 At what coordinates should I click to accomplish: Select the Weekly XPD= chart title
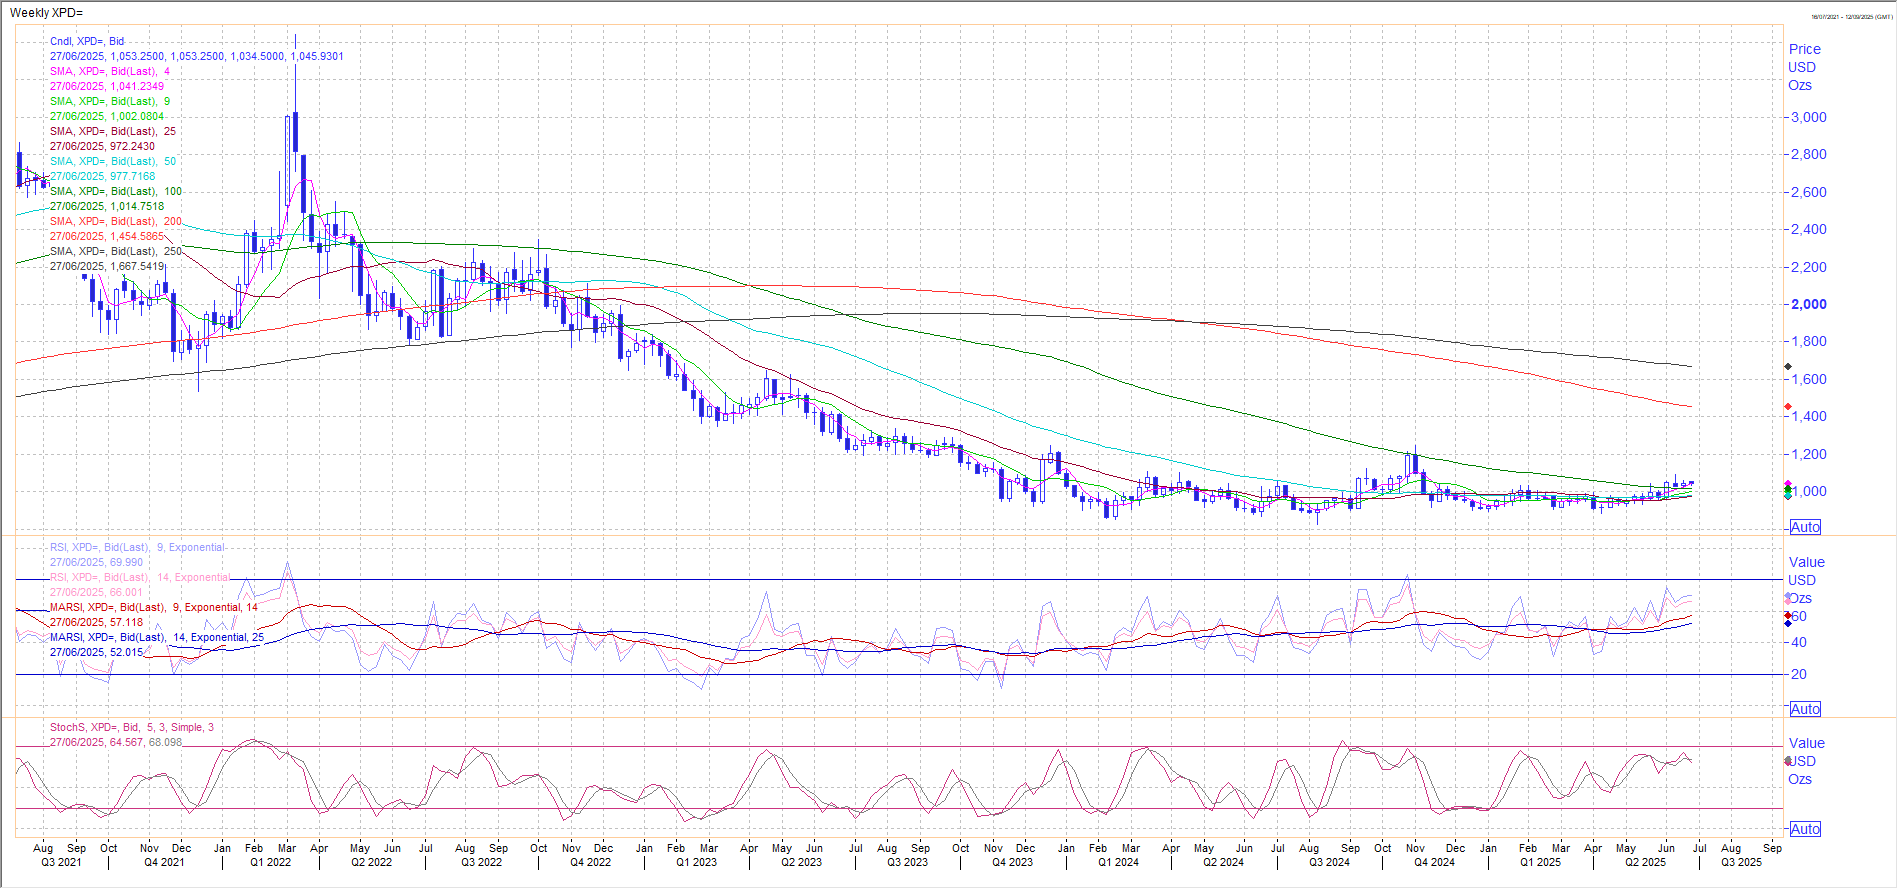tap(46, 13)
